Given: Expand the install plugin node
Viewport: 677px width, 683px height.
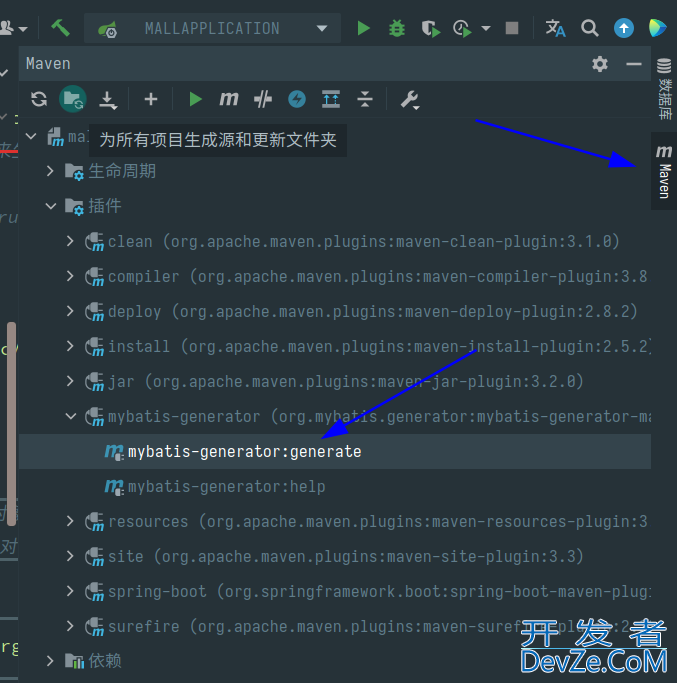Looking at the screenshot, I should [x=70, y=346].
